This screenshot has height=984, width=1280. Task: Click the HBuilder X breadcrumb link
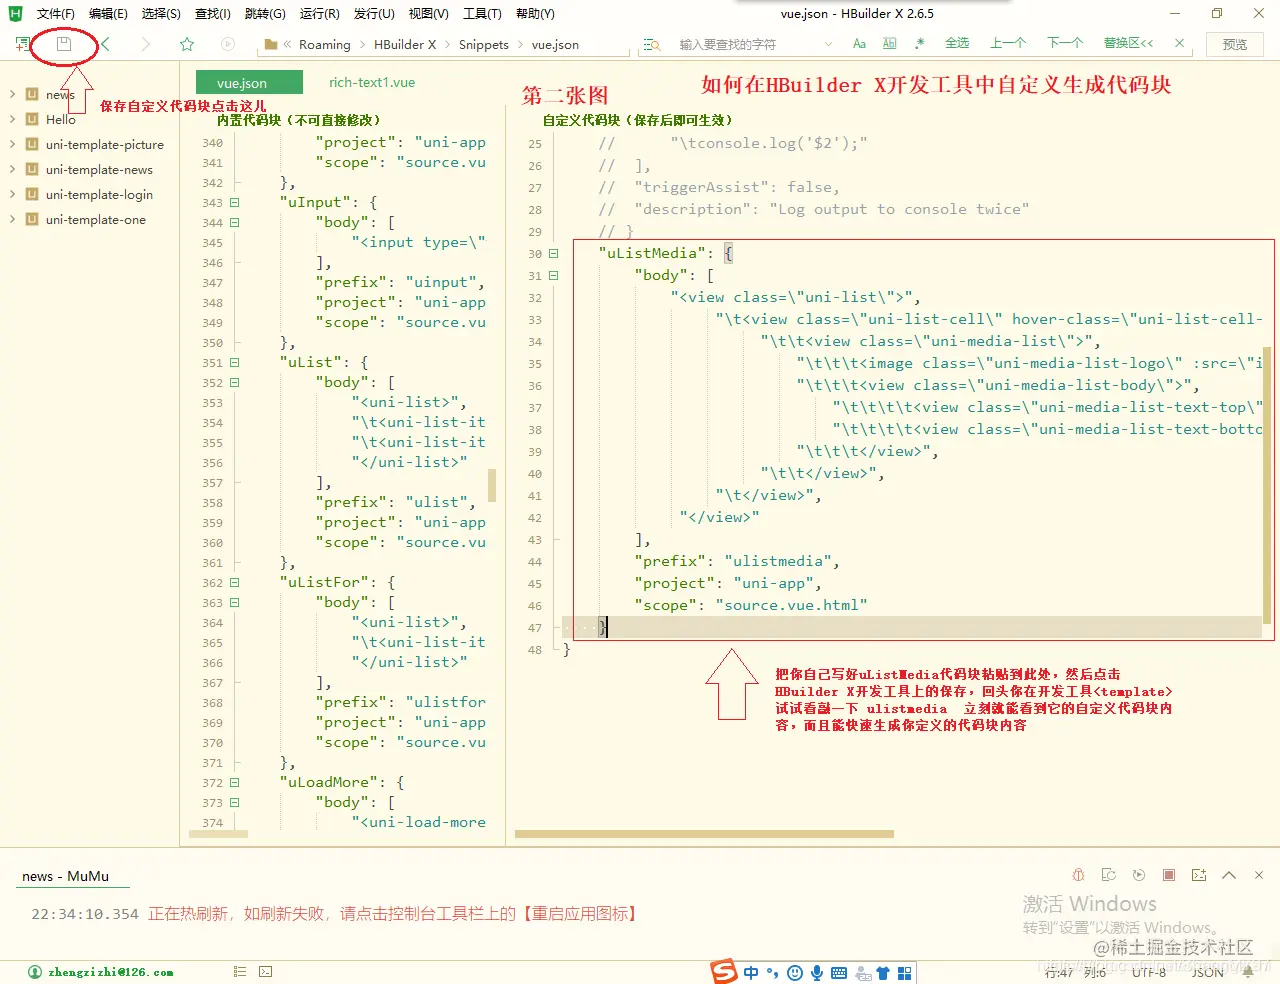pyautogui.click(x=405, y=44)
